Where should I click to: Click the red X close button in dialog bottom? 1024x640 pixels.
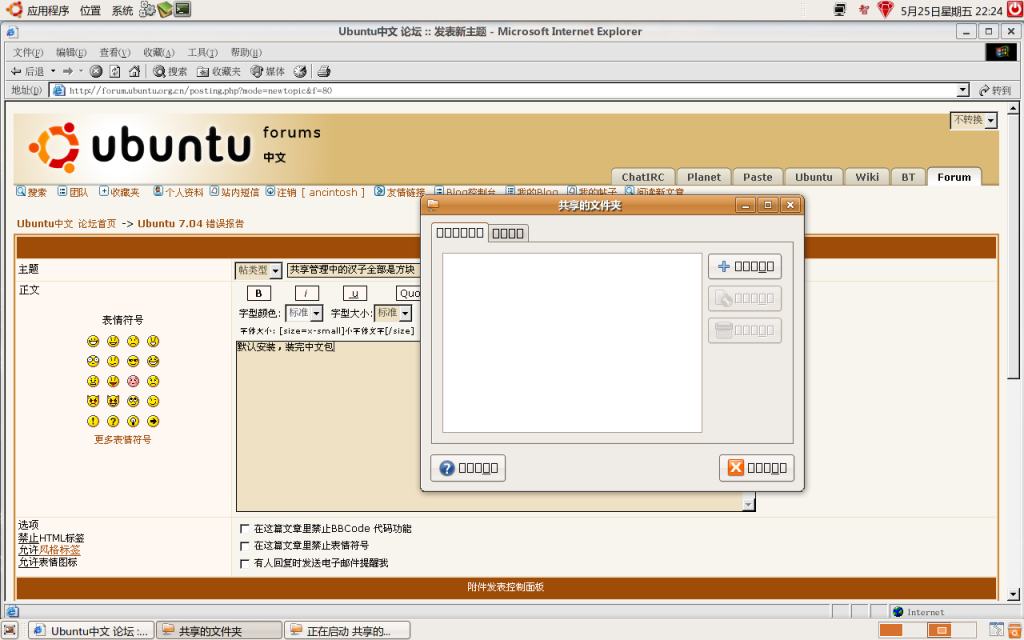[x=756, y=468]
